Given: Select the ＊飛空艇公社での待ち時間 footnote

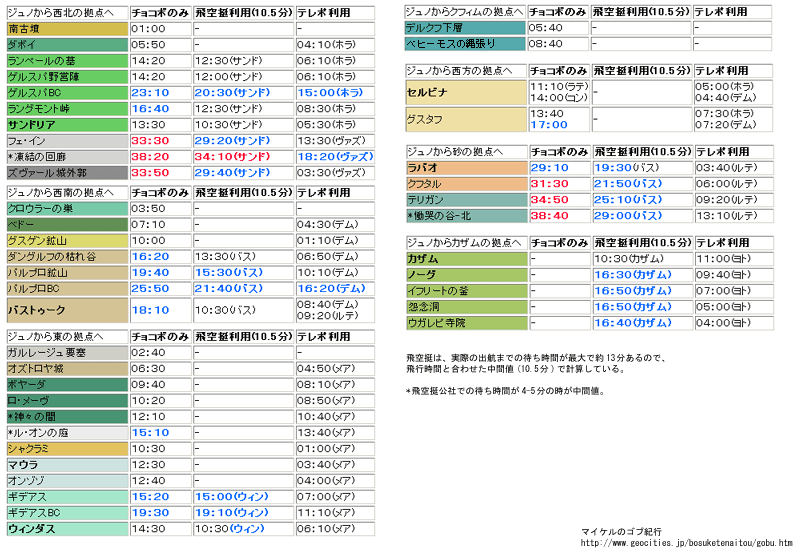Looking at the screenshot, I should 505,392.
